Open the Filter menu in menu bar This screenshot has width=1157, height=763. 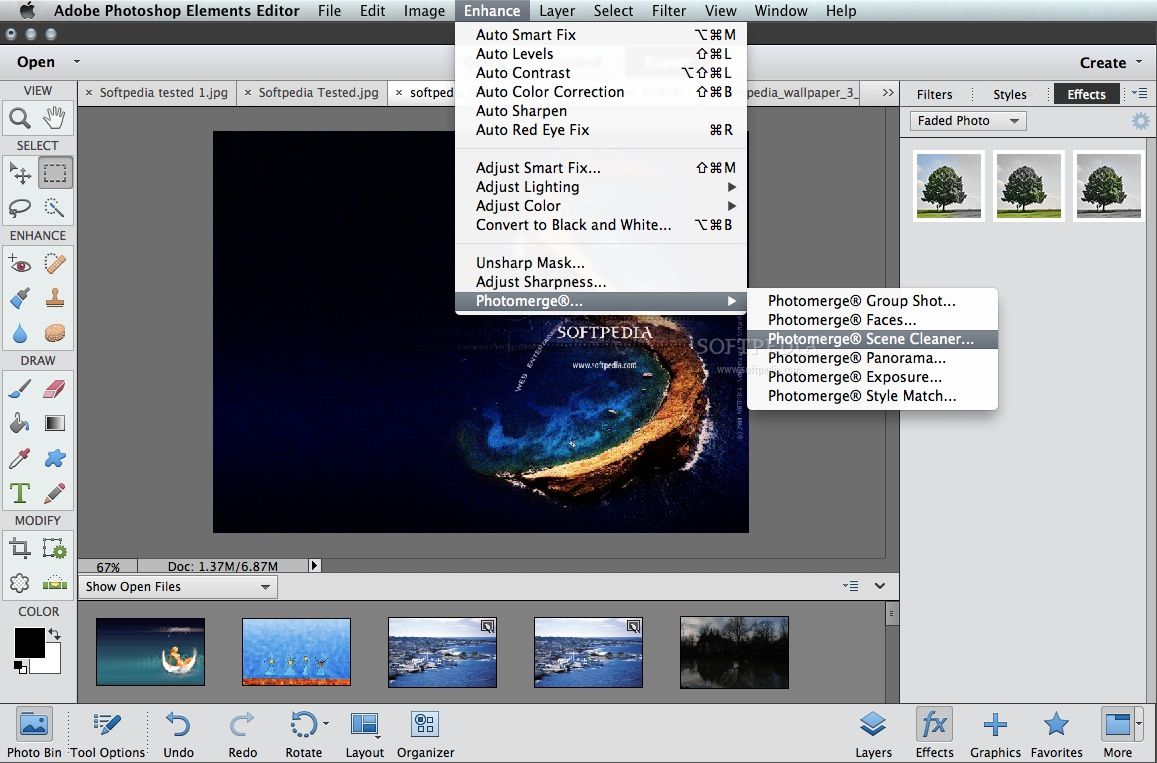669,10
